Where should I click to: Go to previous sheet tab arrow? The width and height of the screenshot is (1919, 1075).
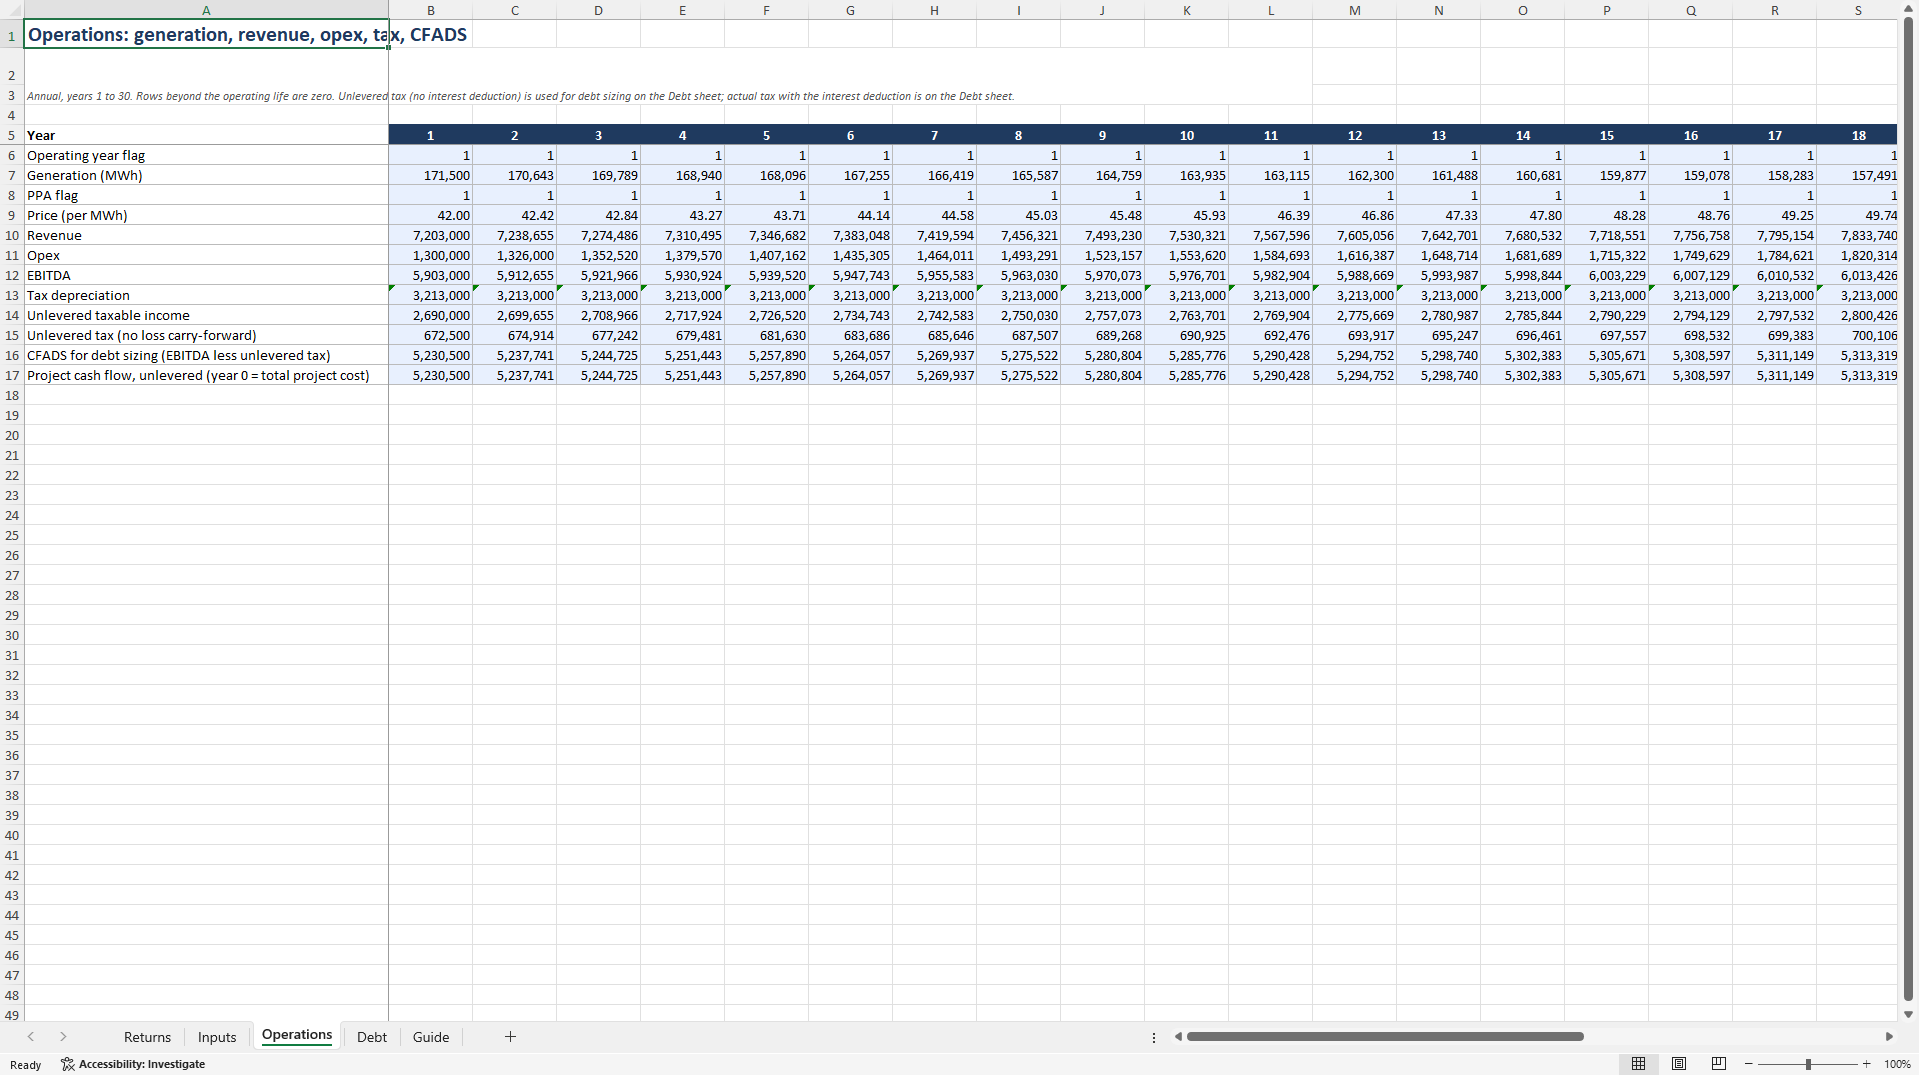point(31,1037)
